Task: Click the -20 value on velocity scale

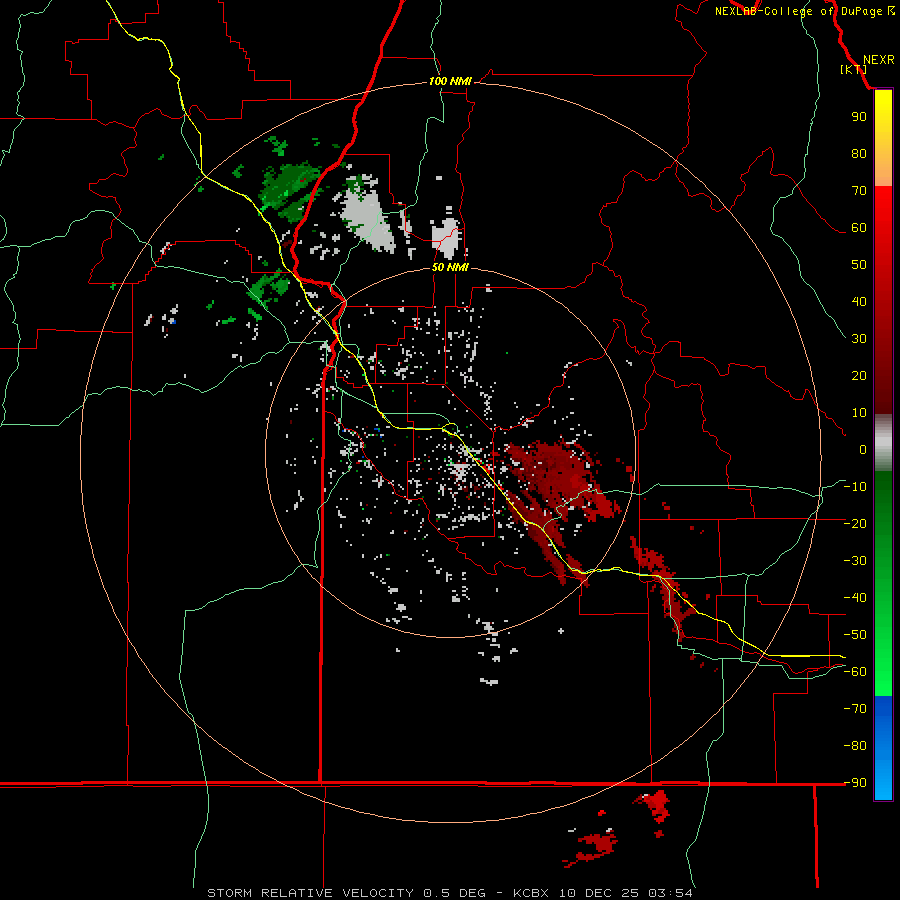Action: click(x=855, y=523)
